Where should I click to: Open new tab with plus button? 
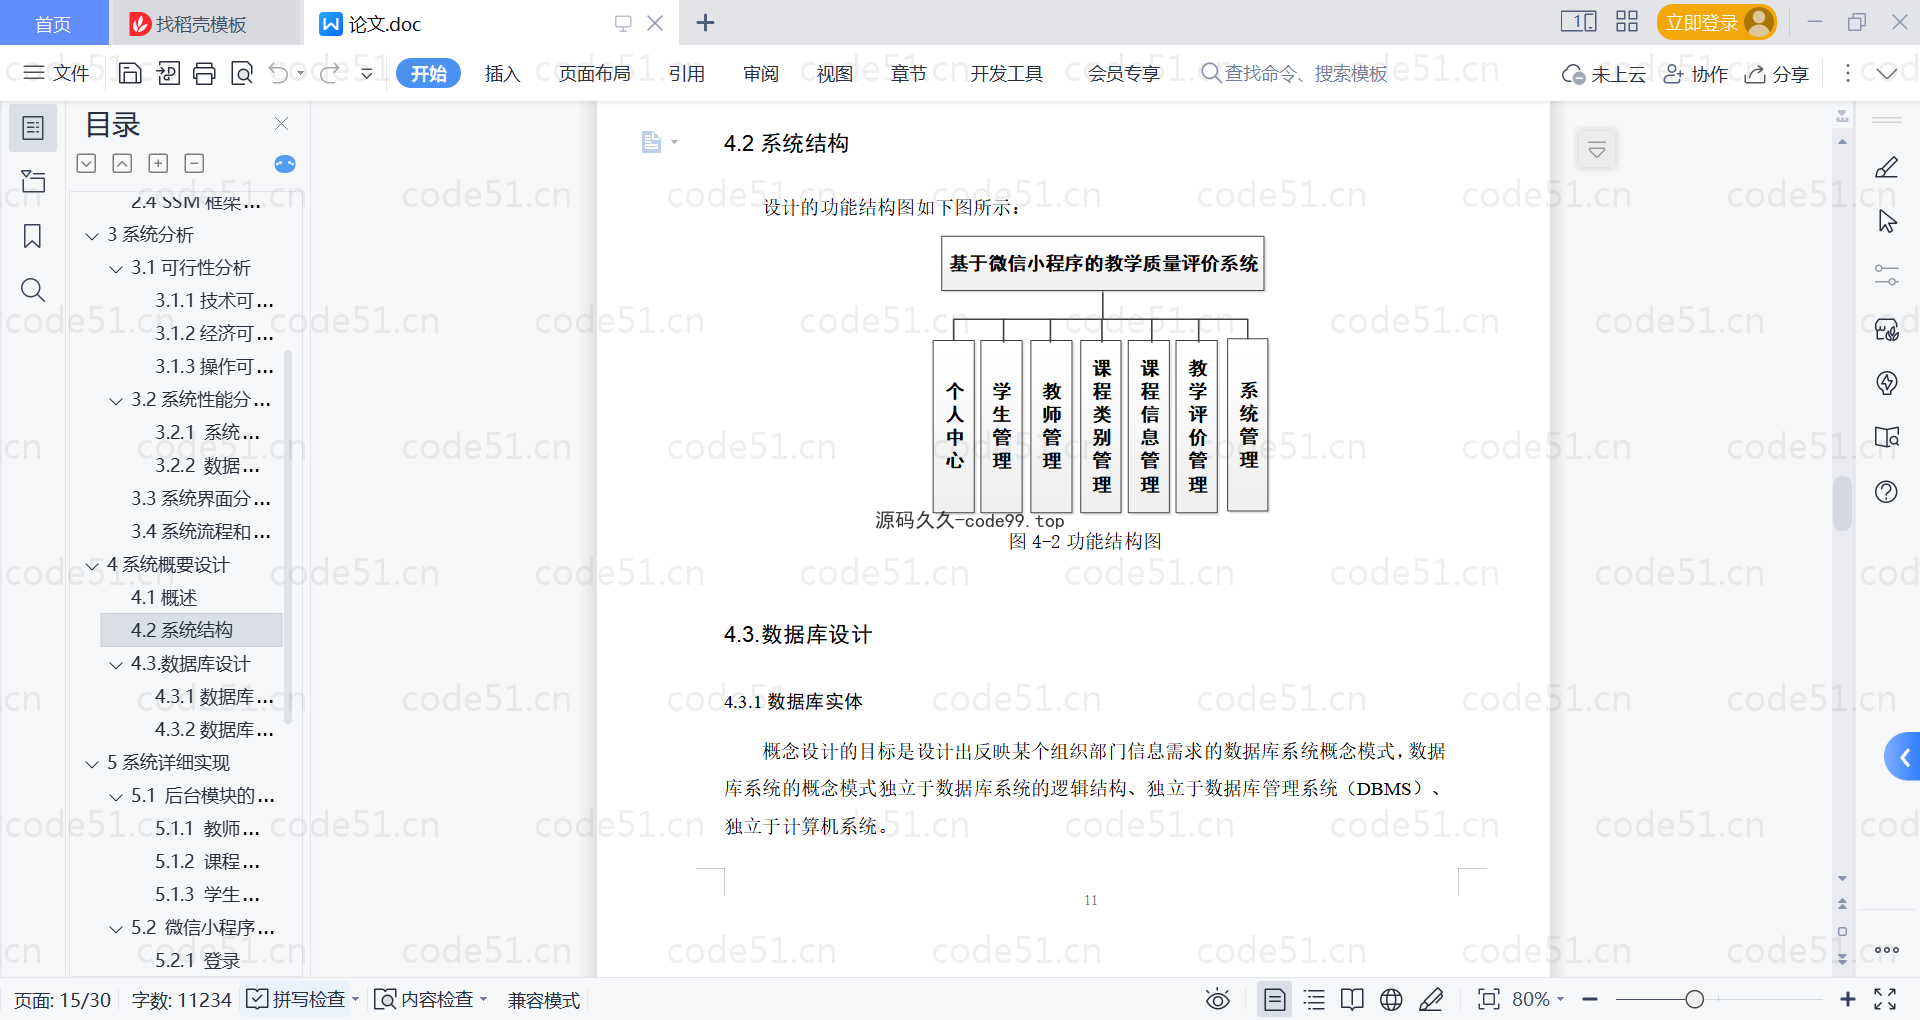(705, 22)
